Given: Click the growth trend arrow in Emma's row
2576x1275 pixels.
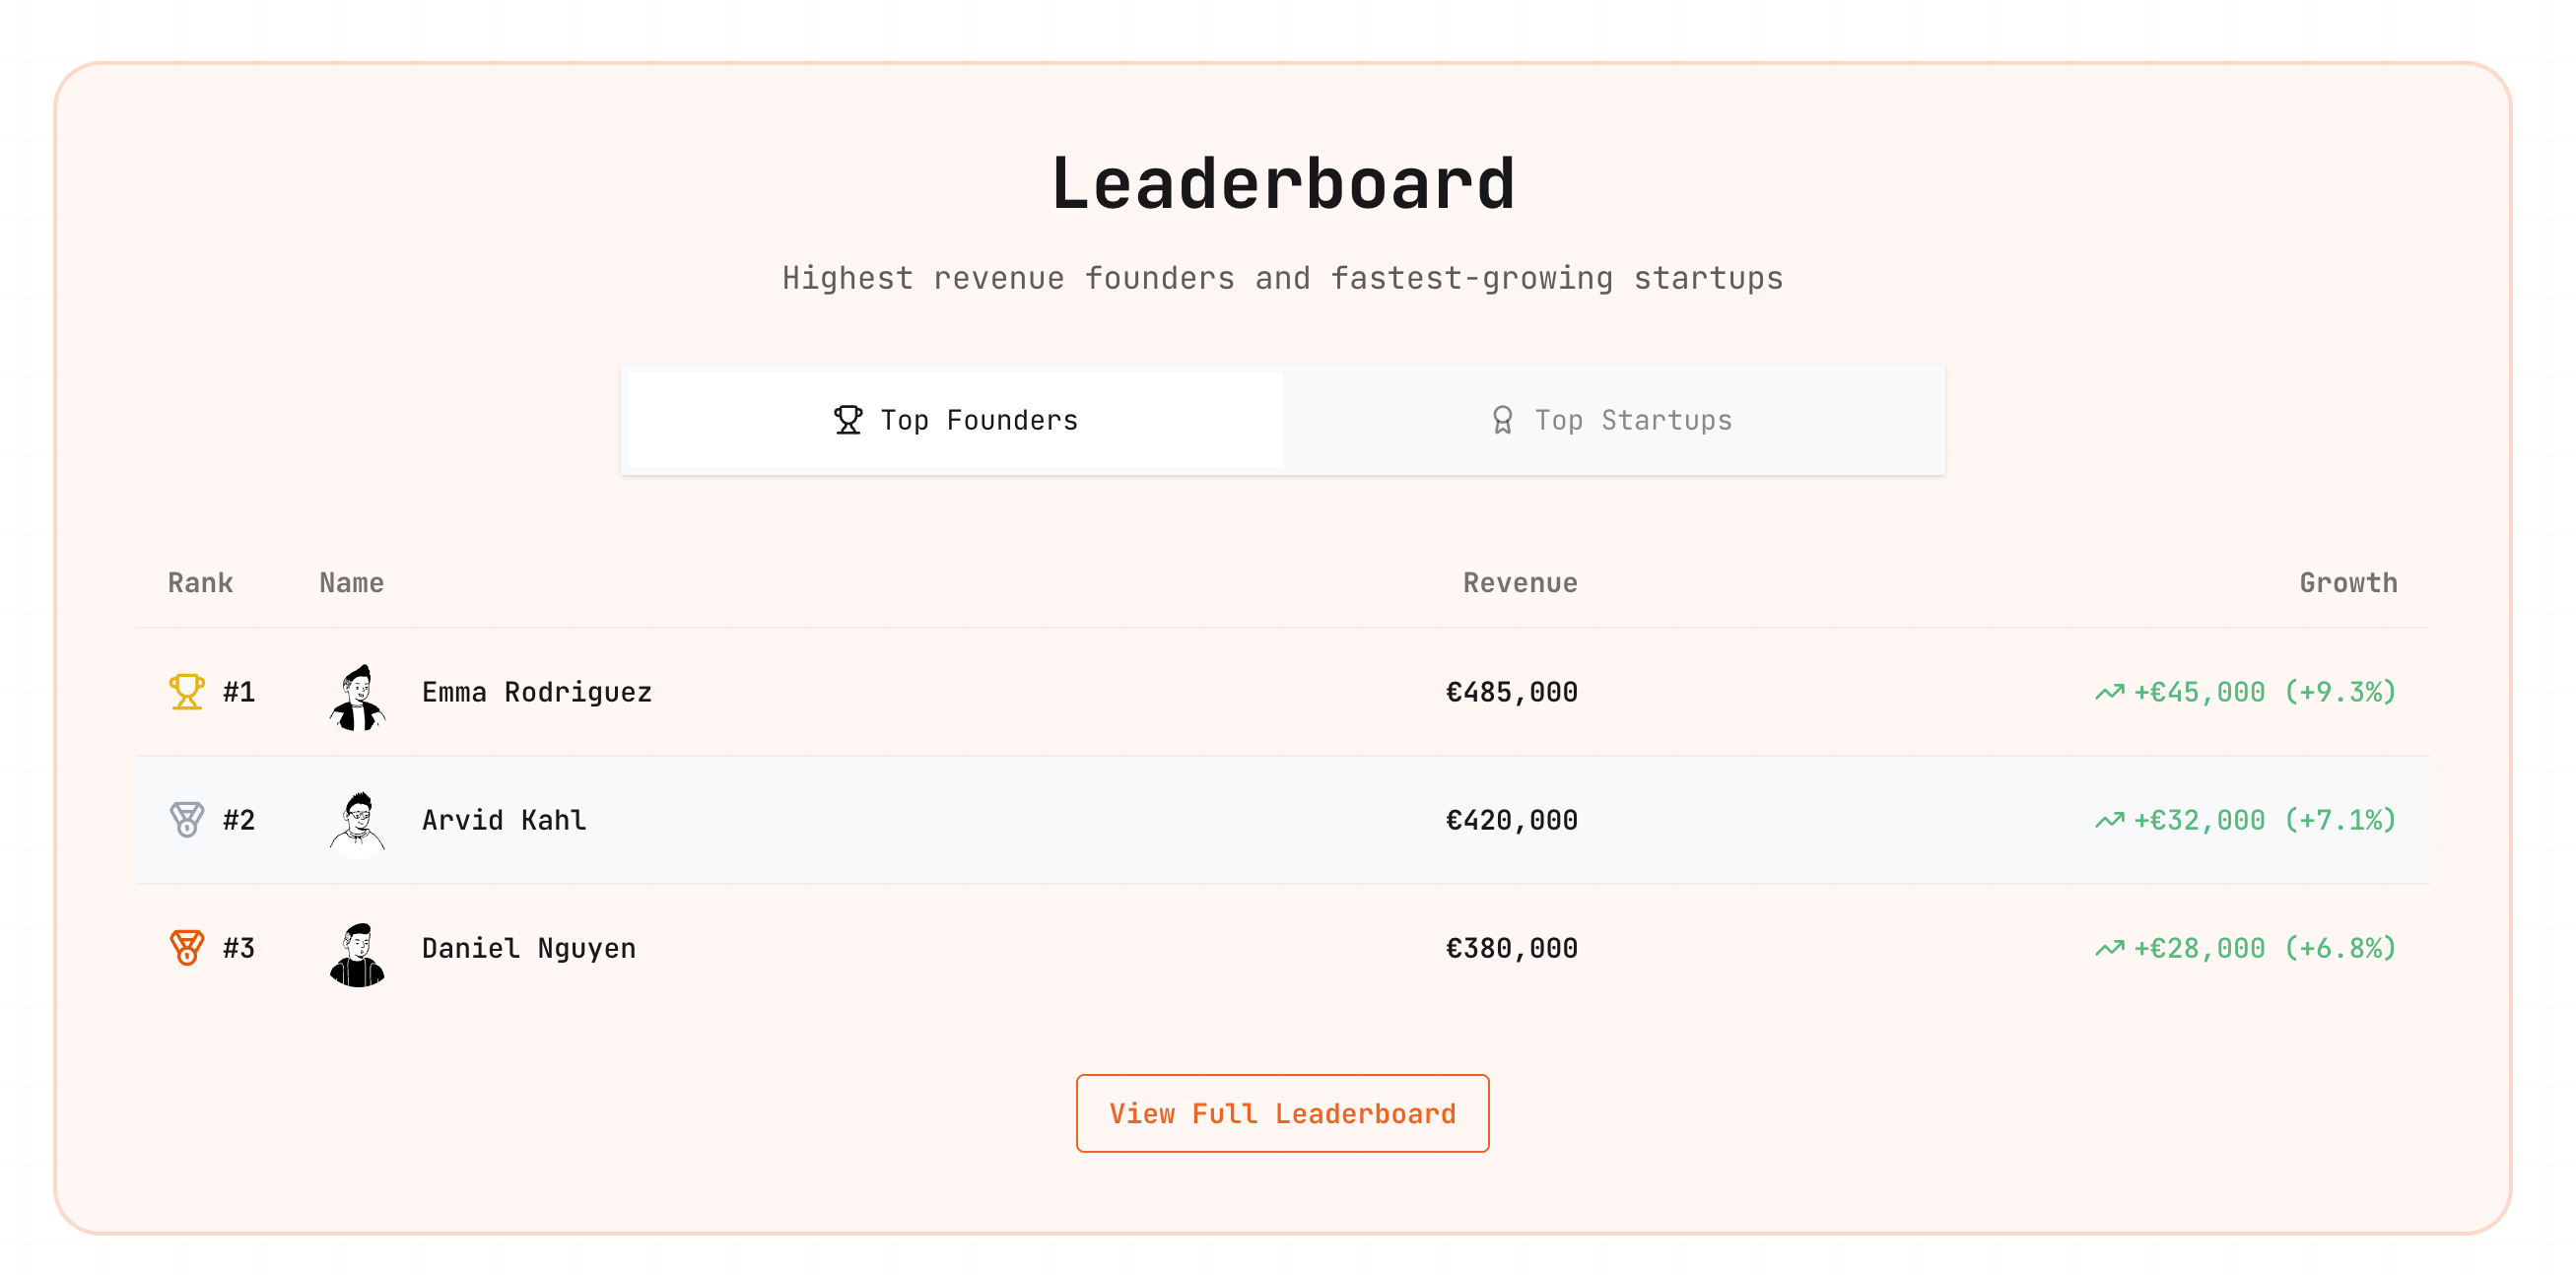Looking at the screenshot, I should (x=2109, y=691).
